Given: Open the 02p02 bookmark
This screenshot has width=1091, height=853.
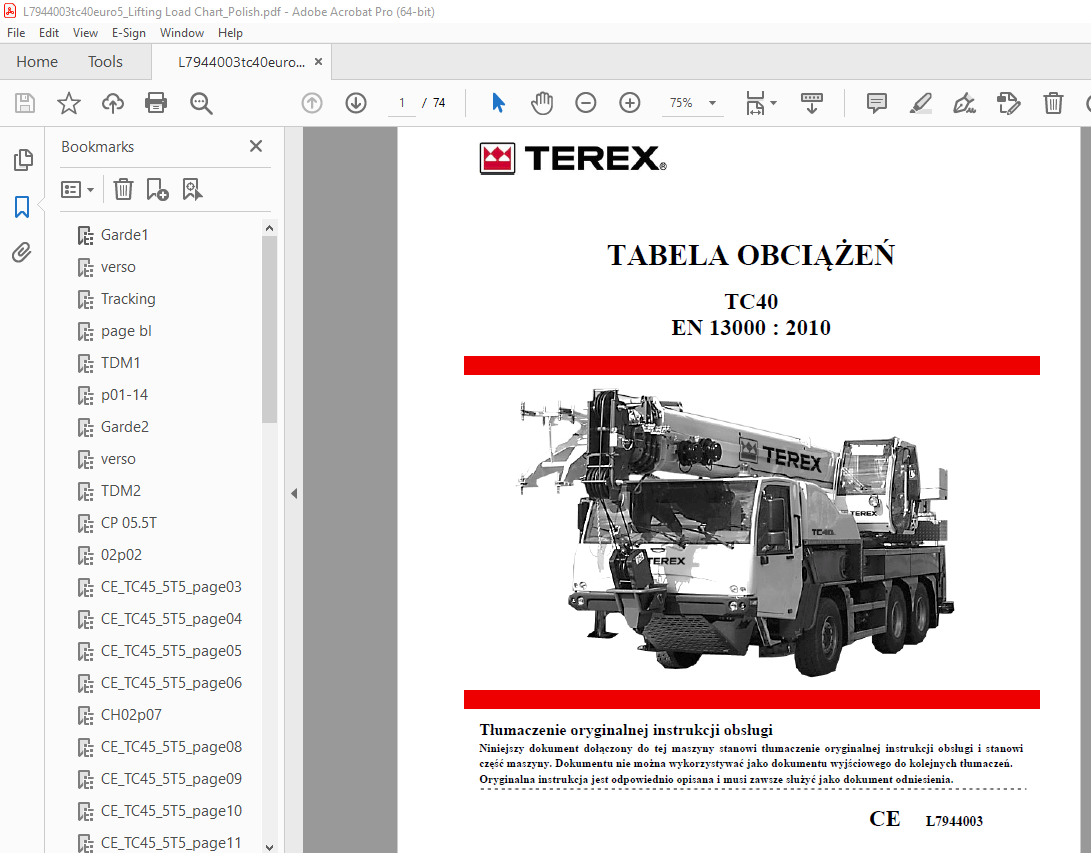Looking at the screenshot, I should [121, 555].
